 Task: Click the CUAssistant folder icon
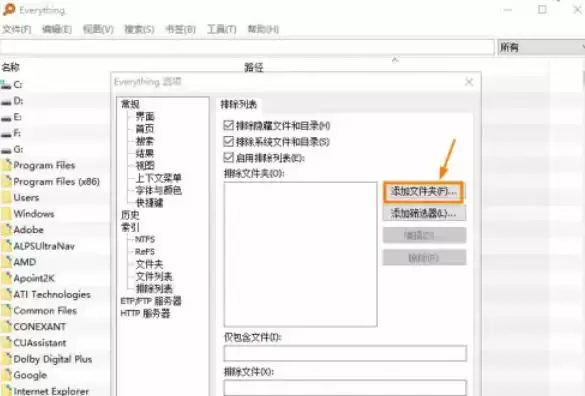(x=6, y=343)
